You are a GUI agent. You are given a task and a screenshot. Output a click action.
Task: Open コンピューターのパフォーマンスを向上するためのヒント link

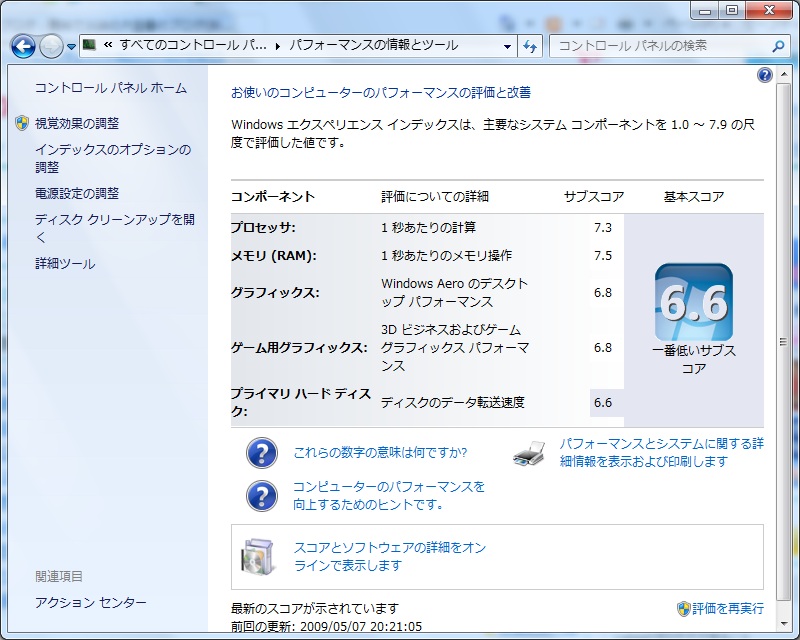point(389,496)
